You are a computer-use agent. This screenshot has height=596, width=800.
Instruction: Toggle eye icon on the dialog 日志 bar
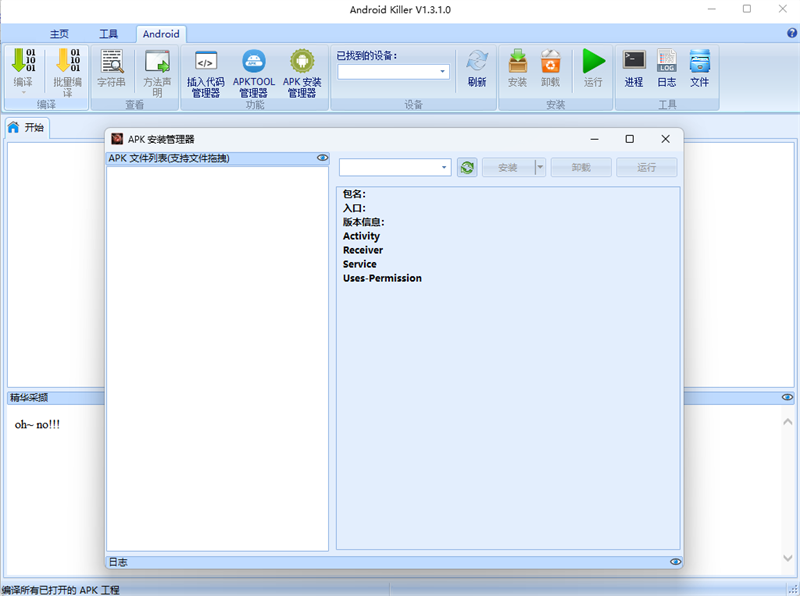pos(676,562)
